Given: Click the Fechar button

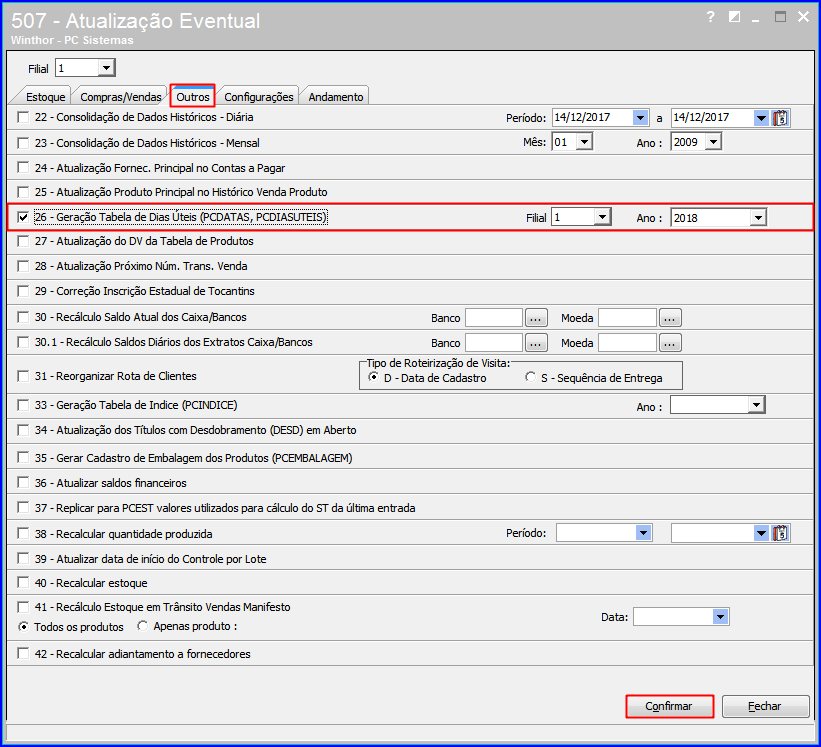Looking at the screenshot, I should click(x=765, y=706).
